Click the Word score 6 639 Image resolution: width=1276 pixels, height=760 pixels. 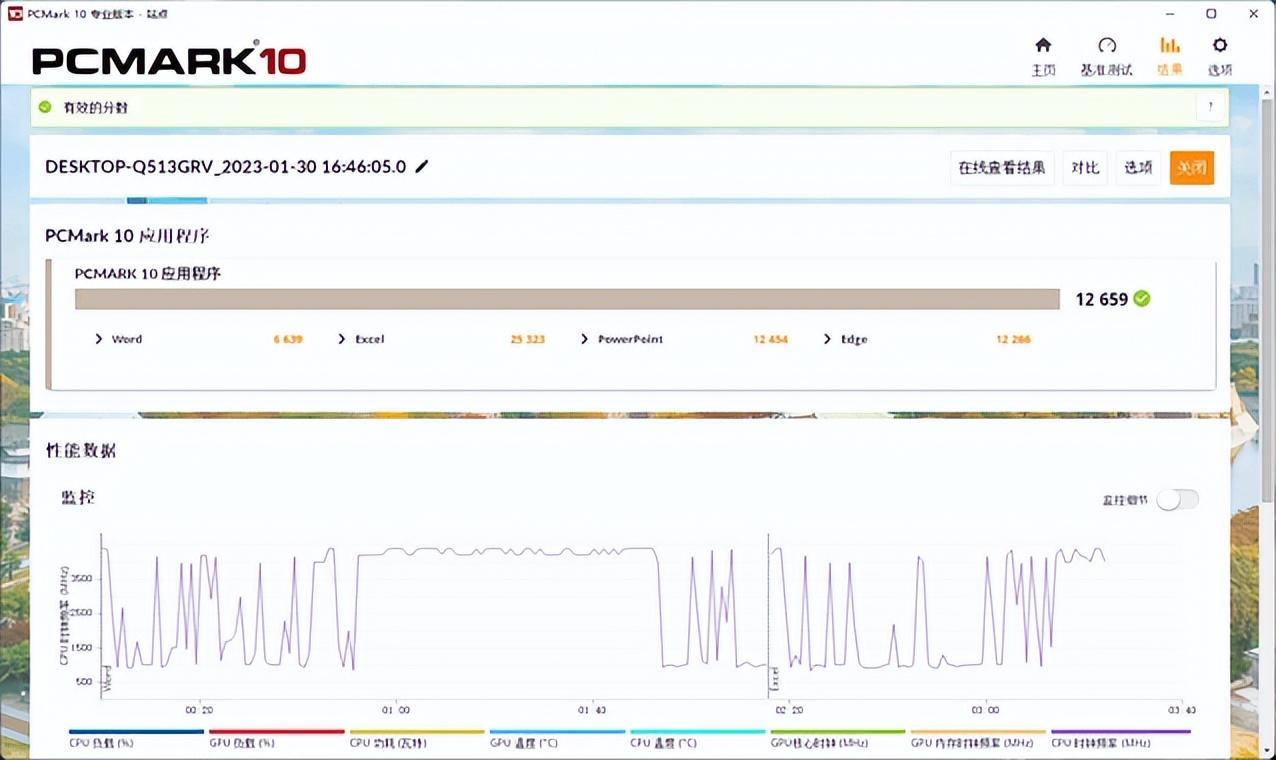tap(288, 339)
